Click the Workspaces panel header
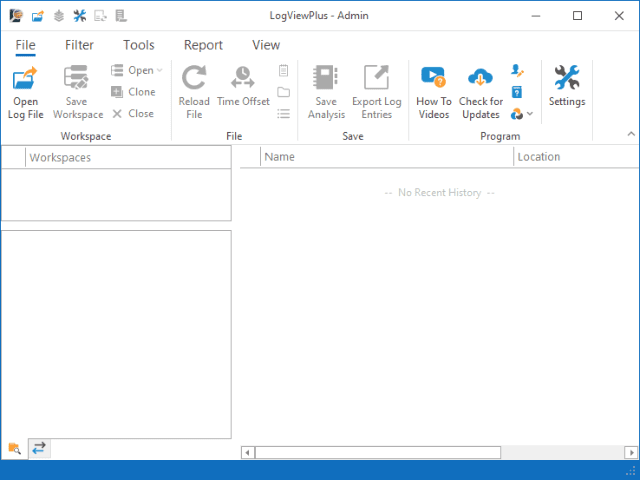 [x=127, y=157]
